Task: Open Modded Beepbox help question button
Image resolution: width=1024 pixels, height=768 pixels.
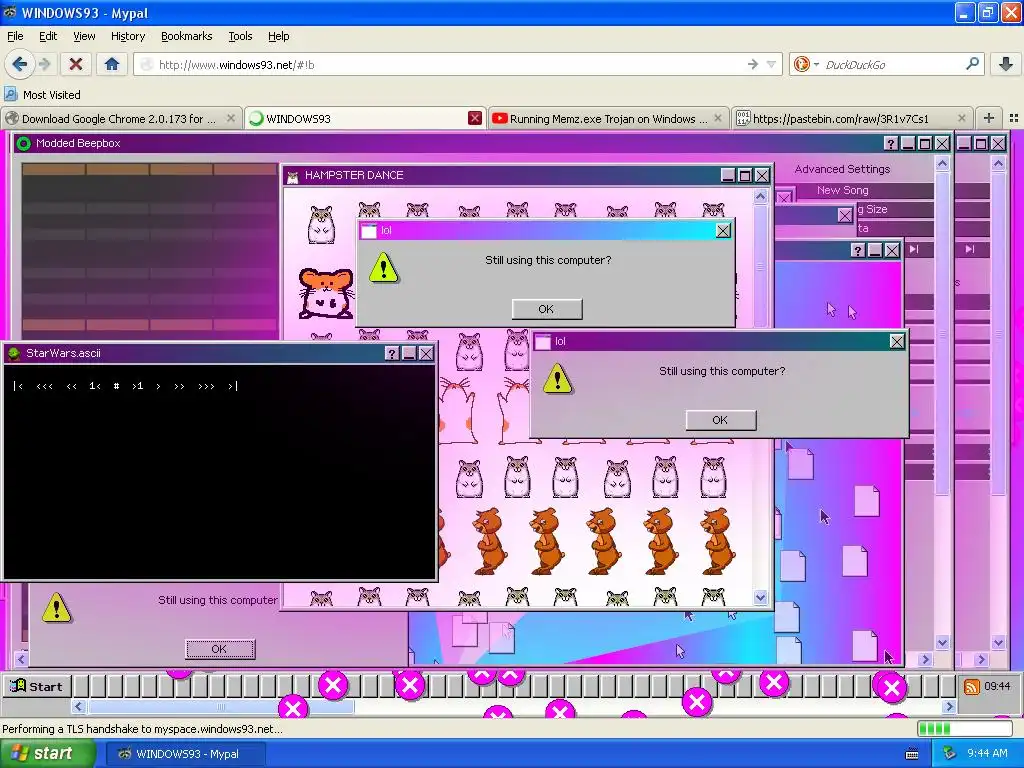Action: (891, 144)
